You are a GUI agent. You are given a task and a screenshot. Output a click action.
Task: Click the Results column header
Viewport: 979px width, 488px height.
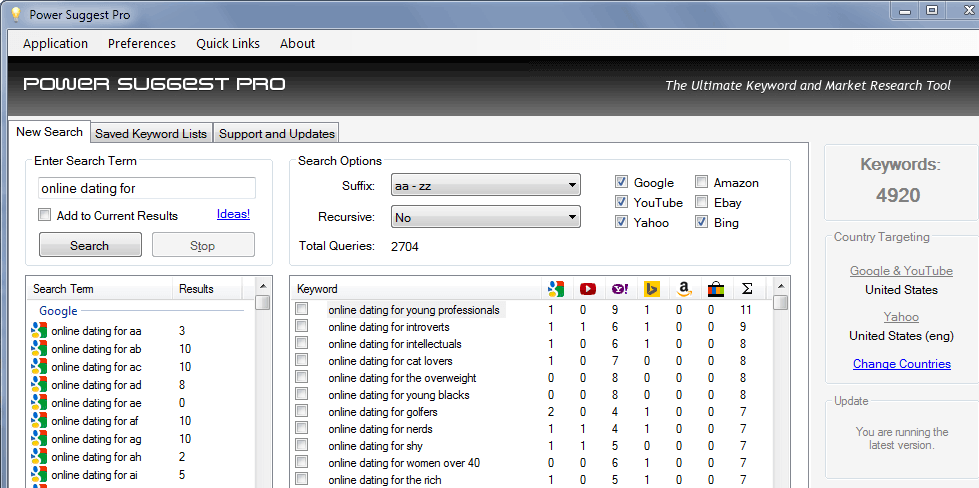pos(207,289)
